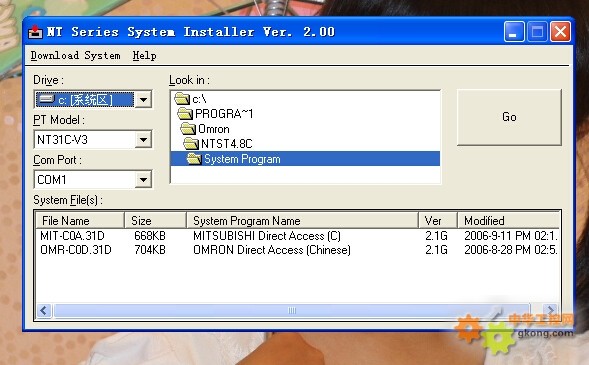Select file MIT-C0A.31D

tap(72, 236)
